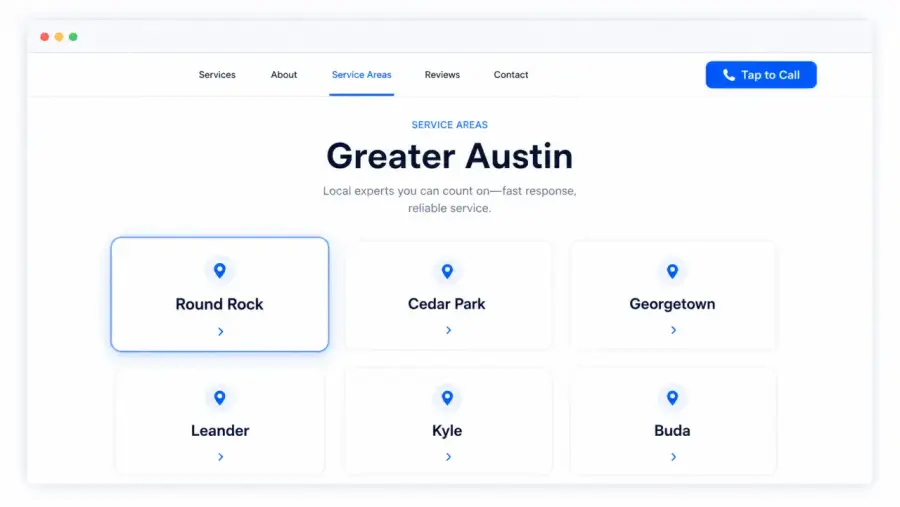Open Kyle via its chevron arrow
The height and width of the screenshot is (507, 900).
coord(448,457)
